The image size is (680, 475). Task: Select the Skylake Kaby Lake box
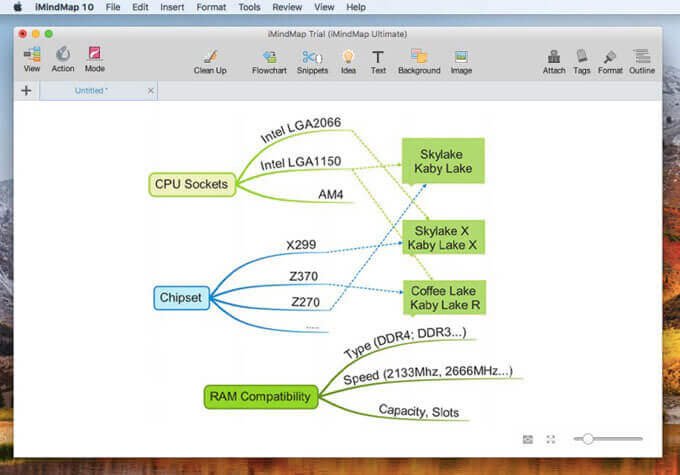pos(443,161)
